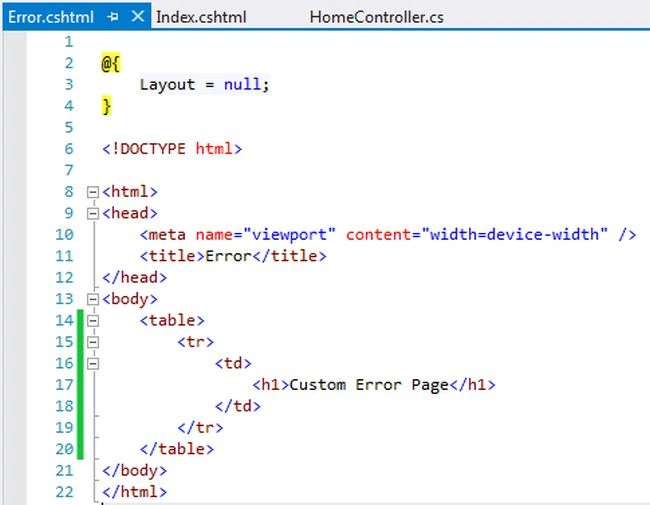650x505 pixels.
Task: Click the "width=device-width" attribute value
Action: tap(515, 235)
